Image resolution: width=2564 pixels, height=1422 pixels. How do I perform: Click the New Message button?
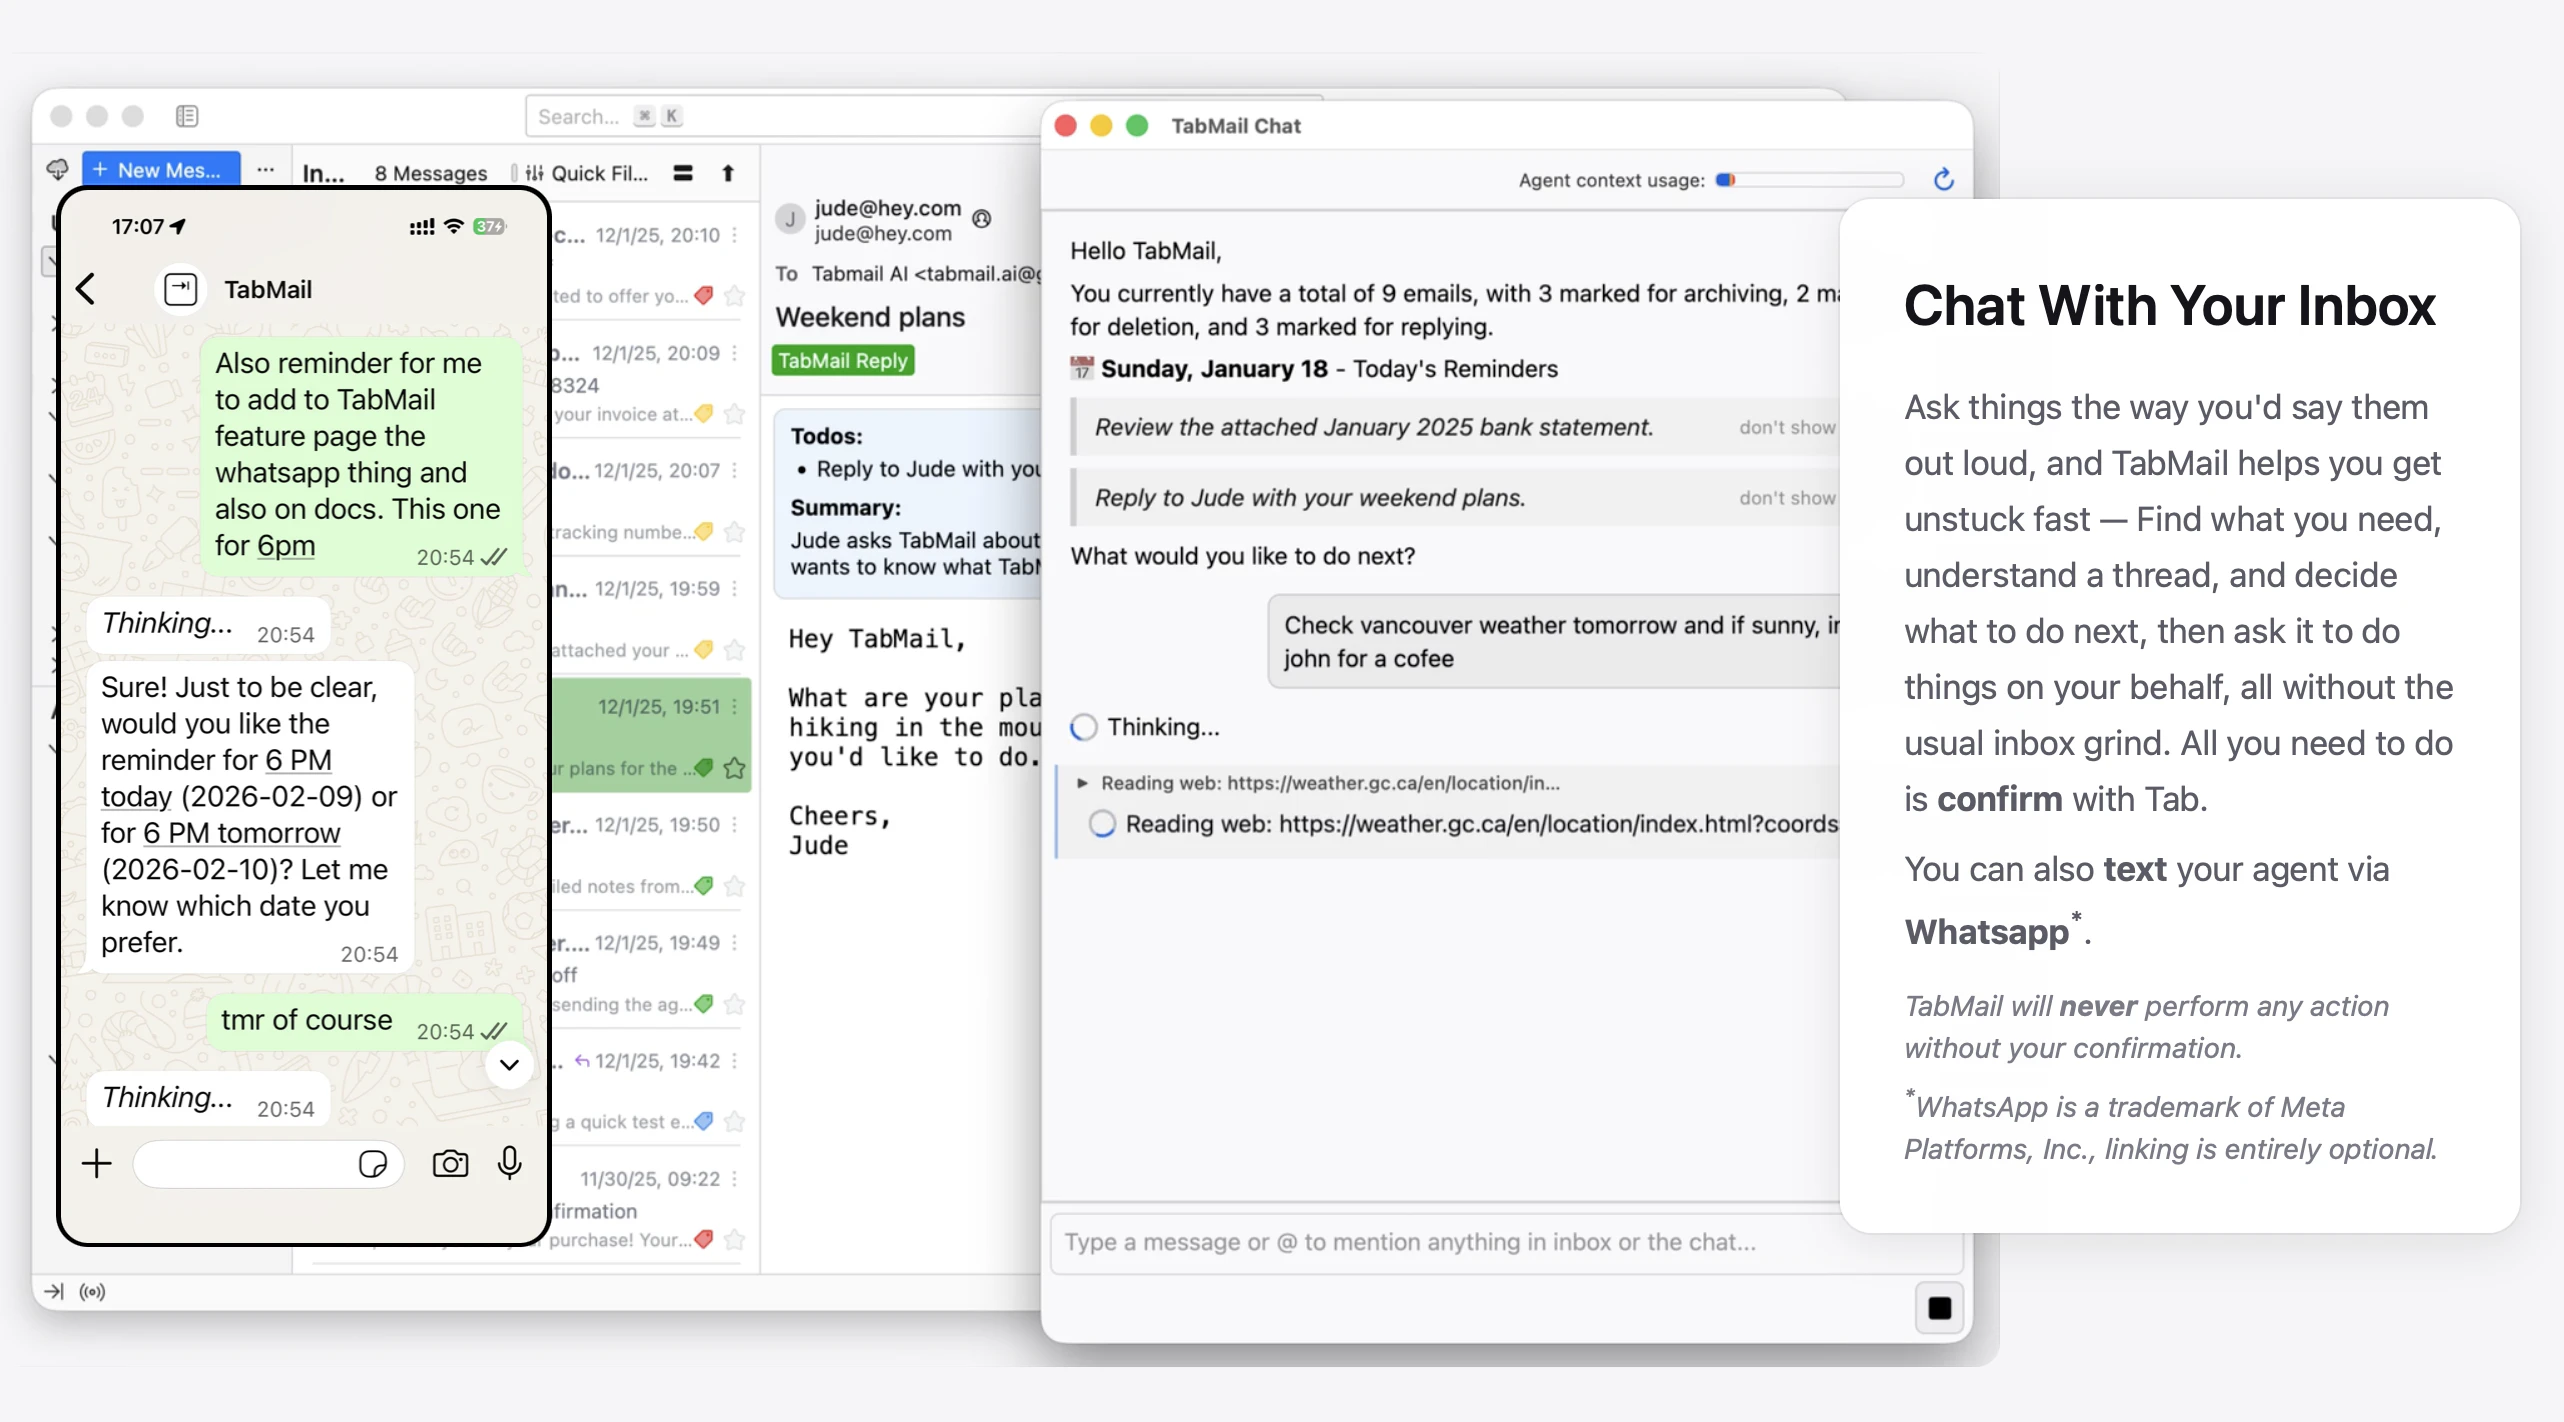coord(161,168)
